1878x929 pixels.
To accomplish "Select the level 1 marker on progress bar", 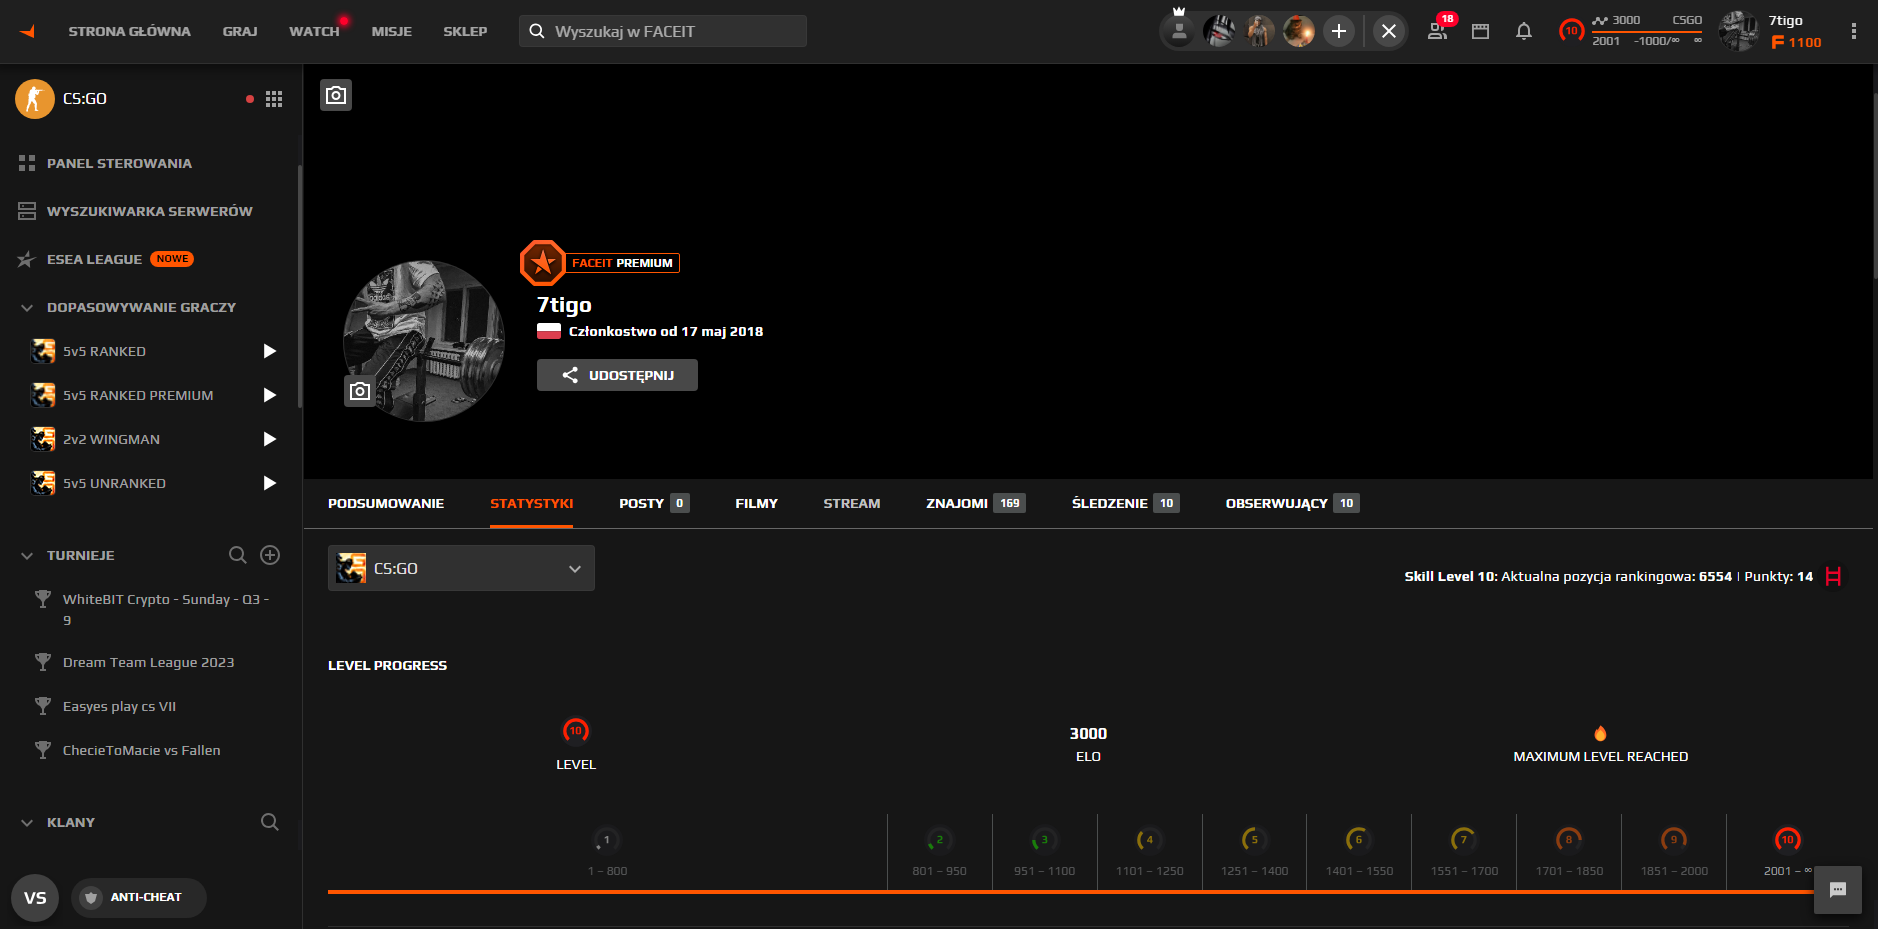I will (606, 840).
